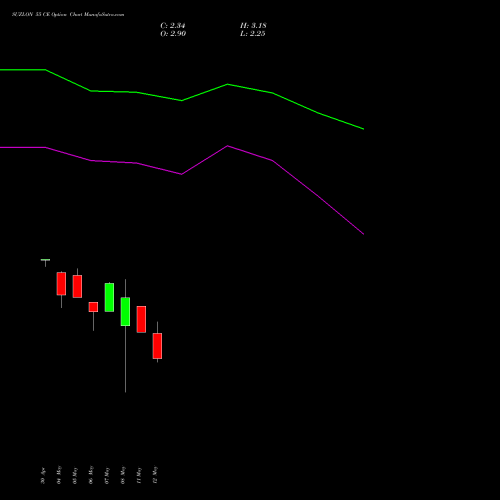Click the 12 May date label
Image resolution: width=500 pixels, height=500 pixels.
[155, 475]
